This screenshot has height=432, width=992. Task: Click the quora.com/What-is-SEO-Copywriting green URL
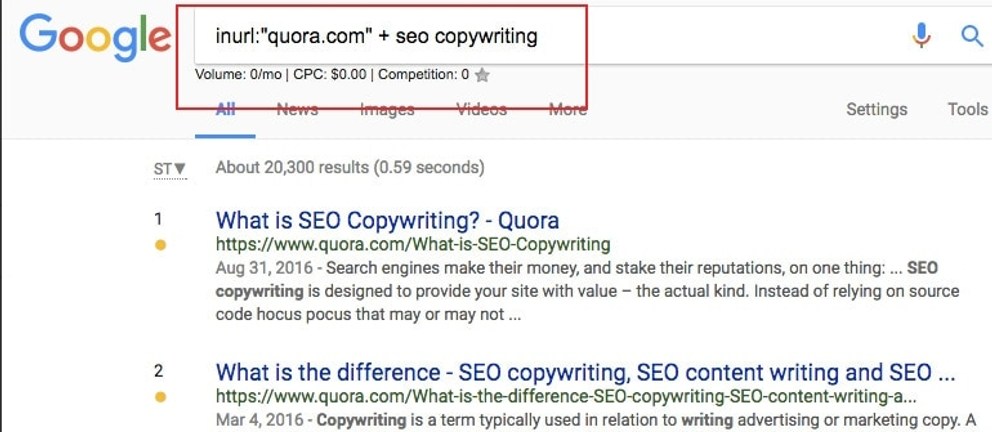pos(412,244)
